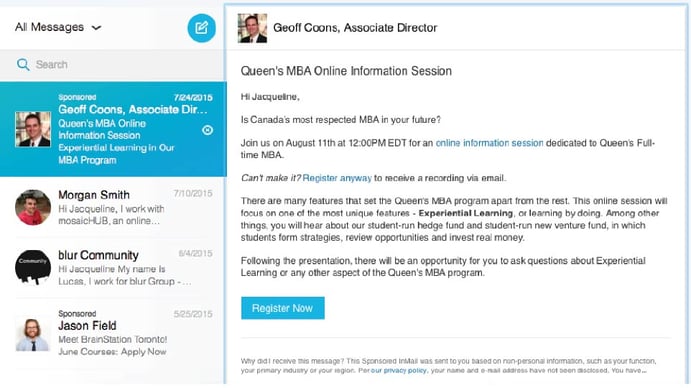Open Geoff Coons header profile photo
The width and height of the screenshot is (691, 388).
(252, 28)
